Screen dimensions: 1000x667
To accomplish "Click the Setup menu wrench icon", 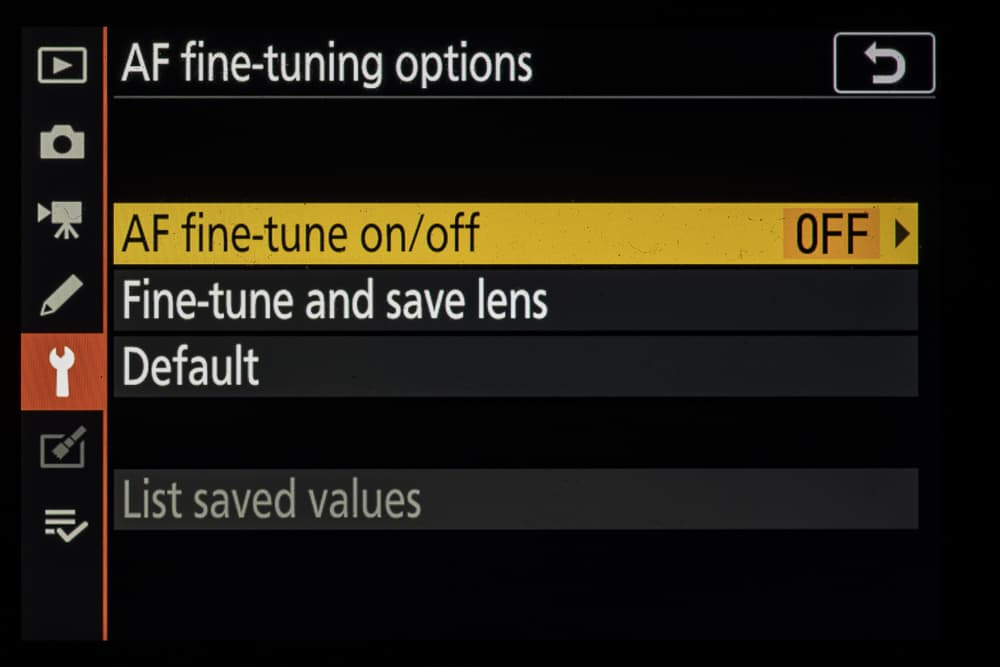I will (x=62, y=372).
